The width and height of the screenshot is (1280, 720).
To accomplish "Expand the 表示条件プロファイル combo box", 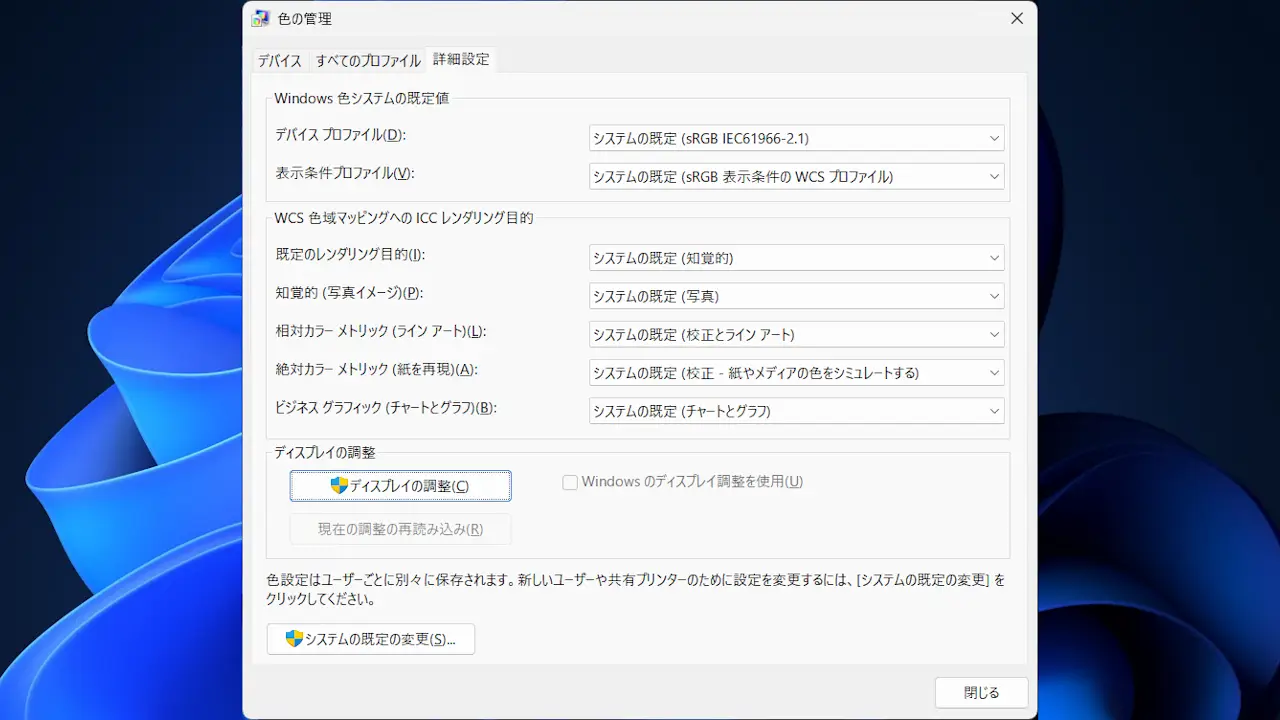I will [796, 177].
